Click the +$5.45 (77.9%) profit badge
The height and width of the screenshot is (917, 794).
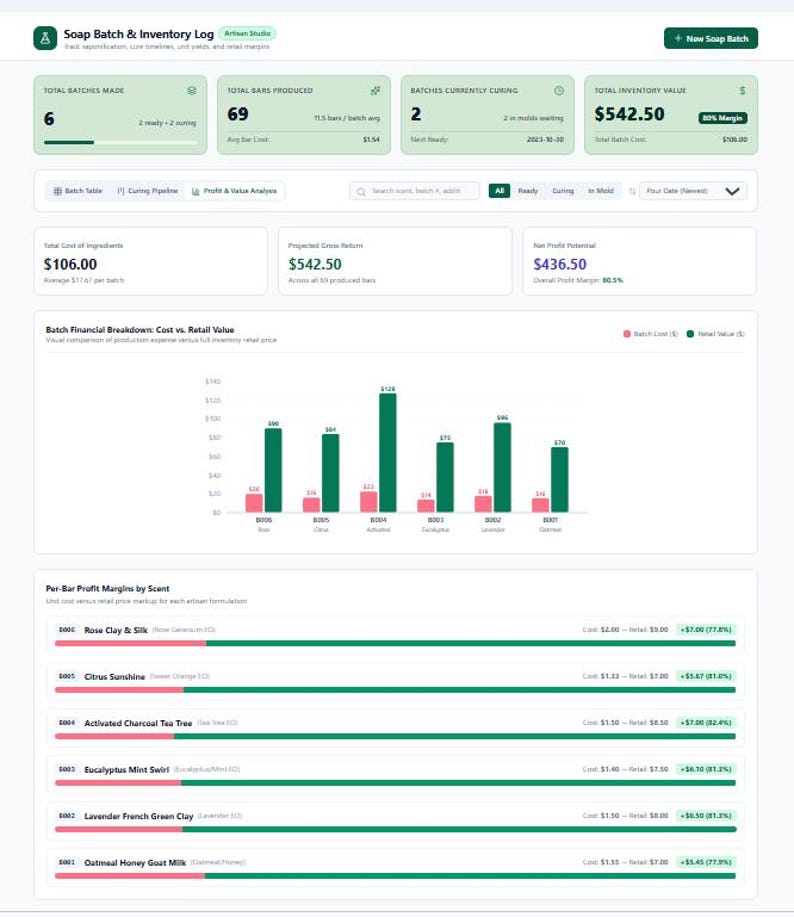pos(706,862)
